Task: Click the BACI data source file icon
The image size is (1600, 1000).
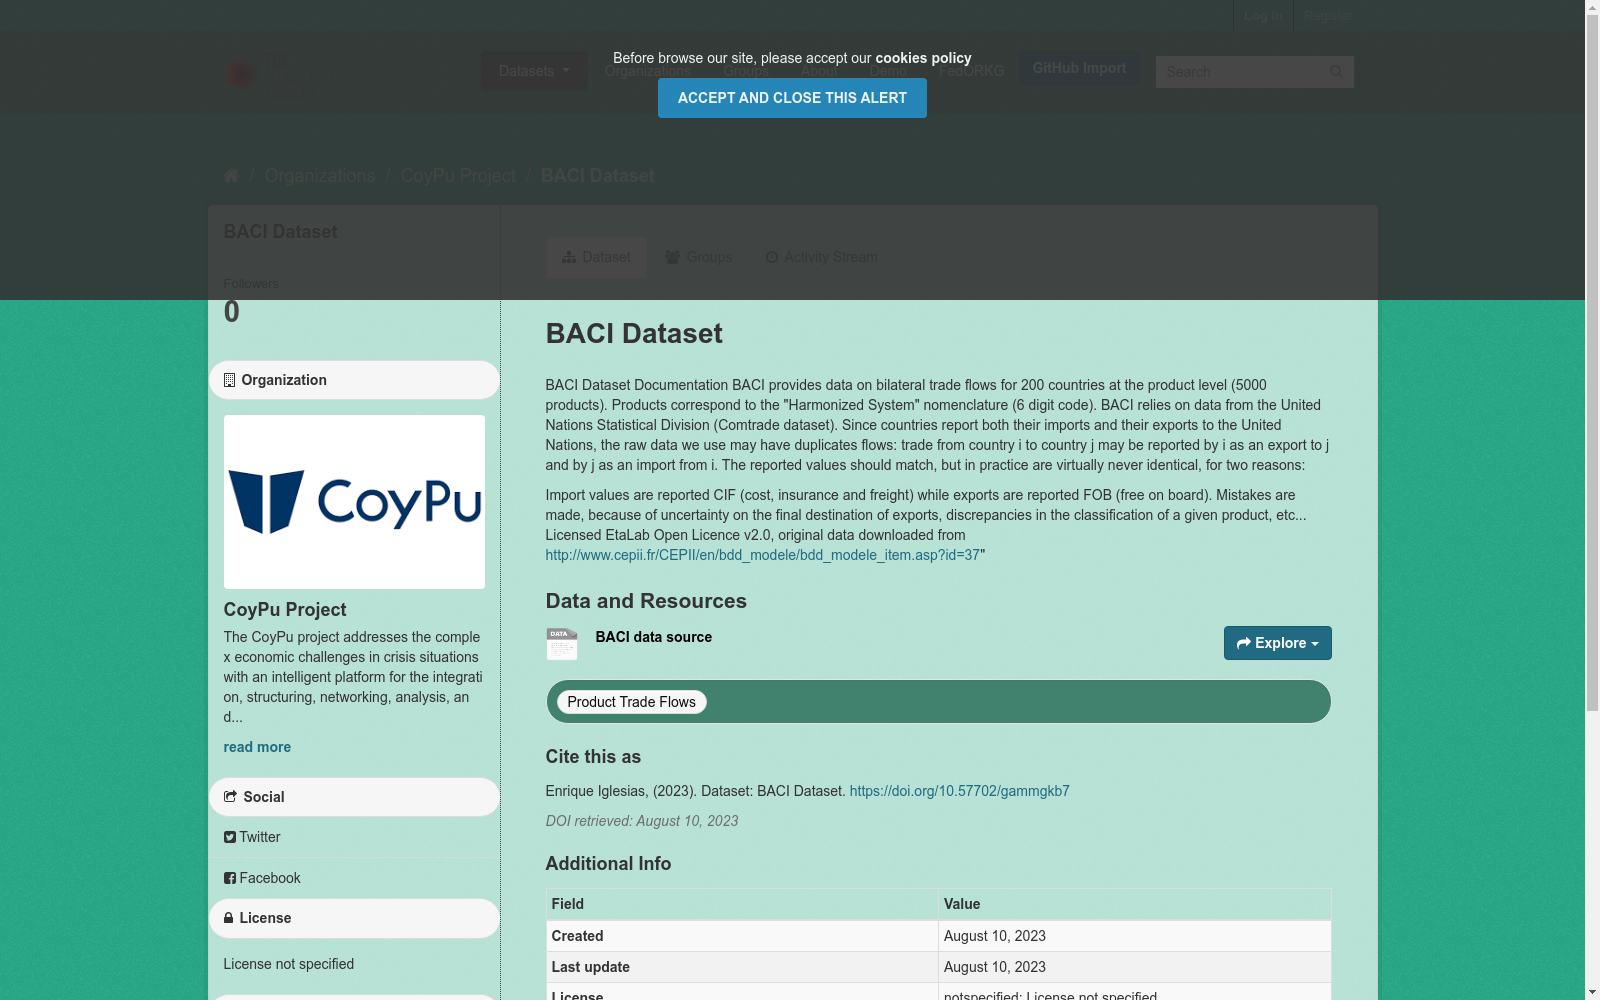Action: click(x=562, y=643)
